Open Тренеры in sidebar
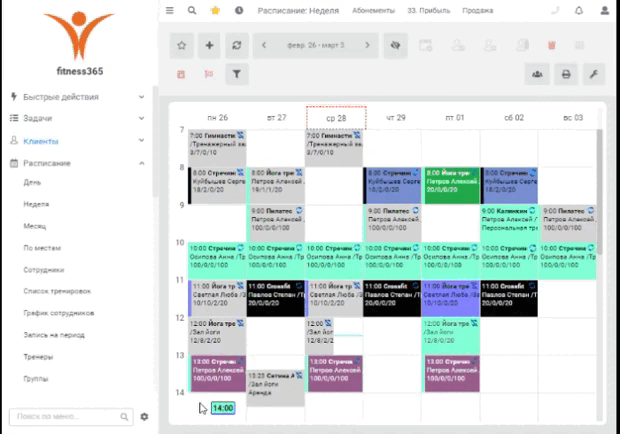This screenshot has width=620, height=434. click(x=38, y=357)
